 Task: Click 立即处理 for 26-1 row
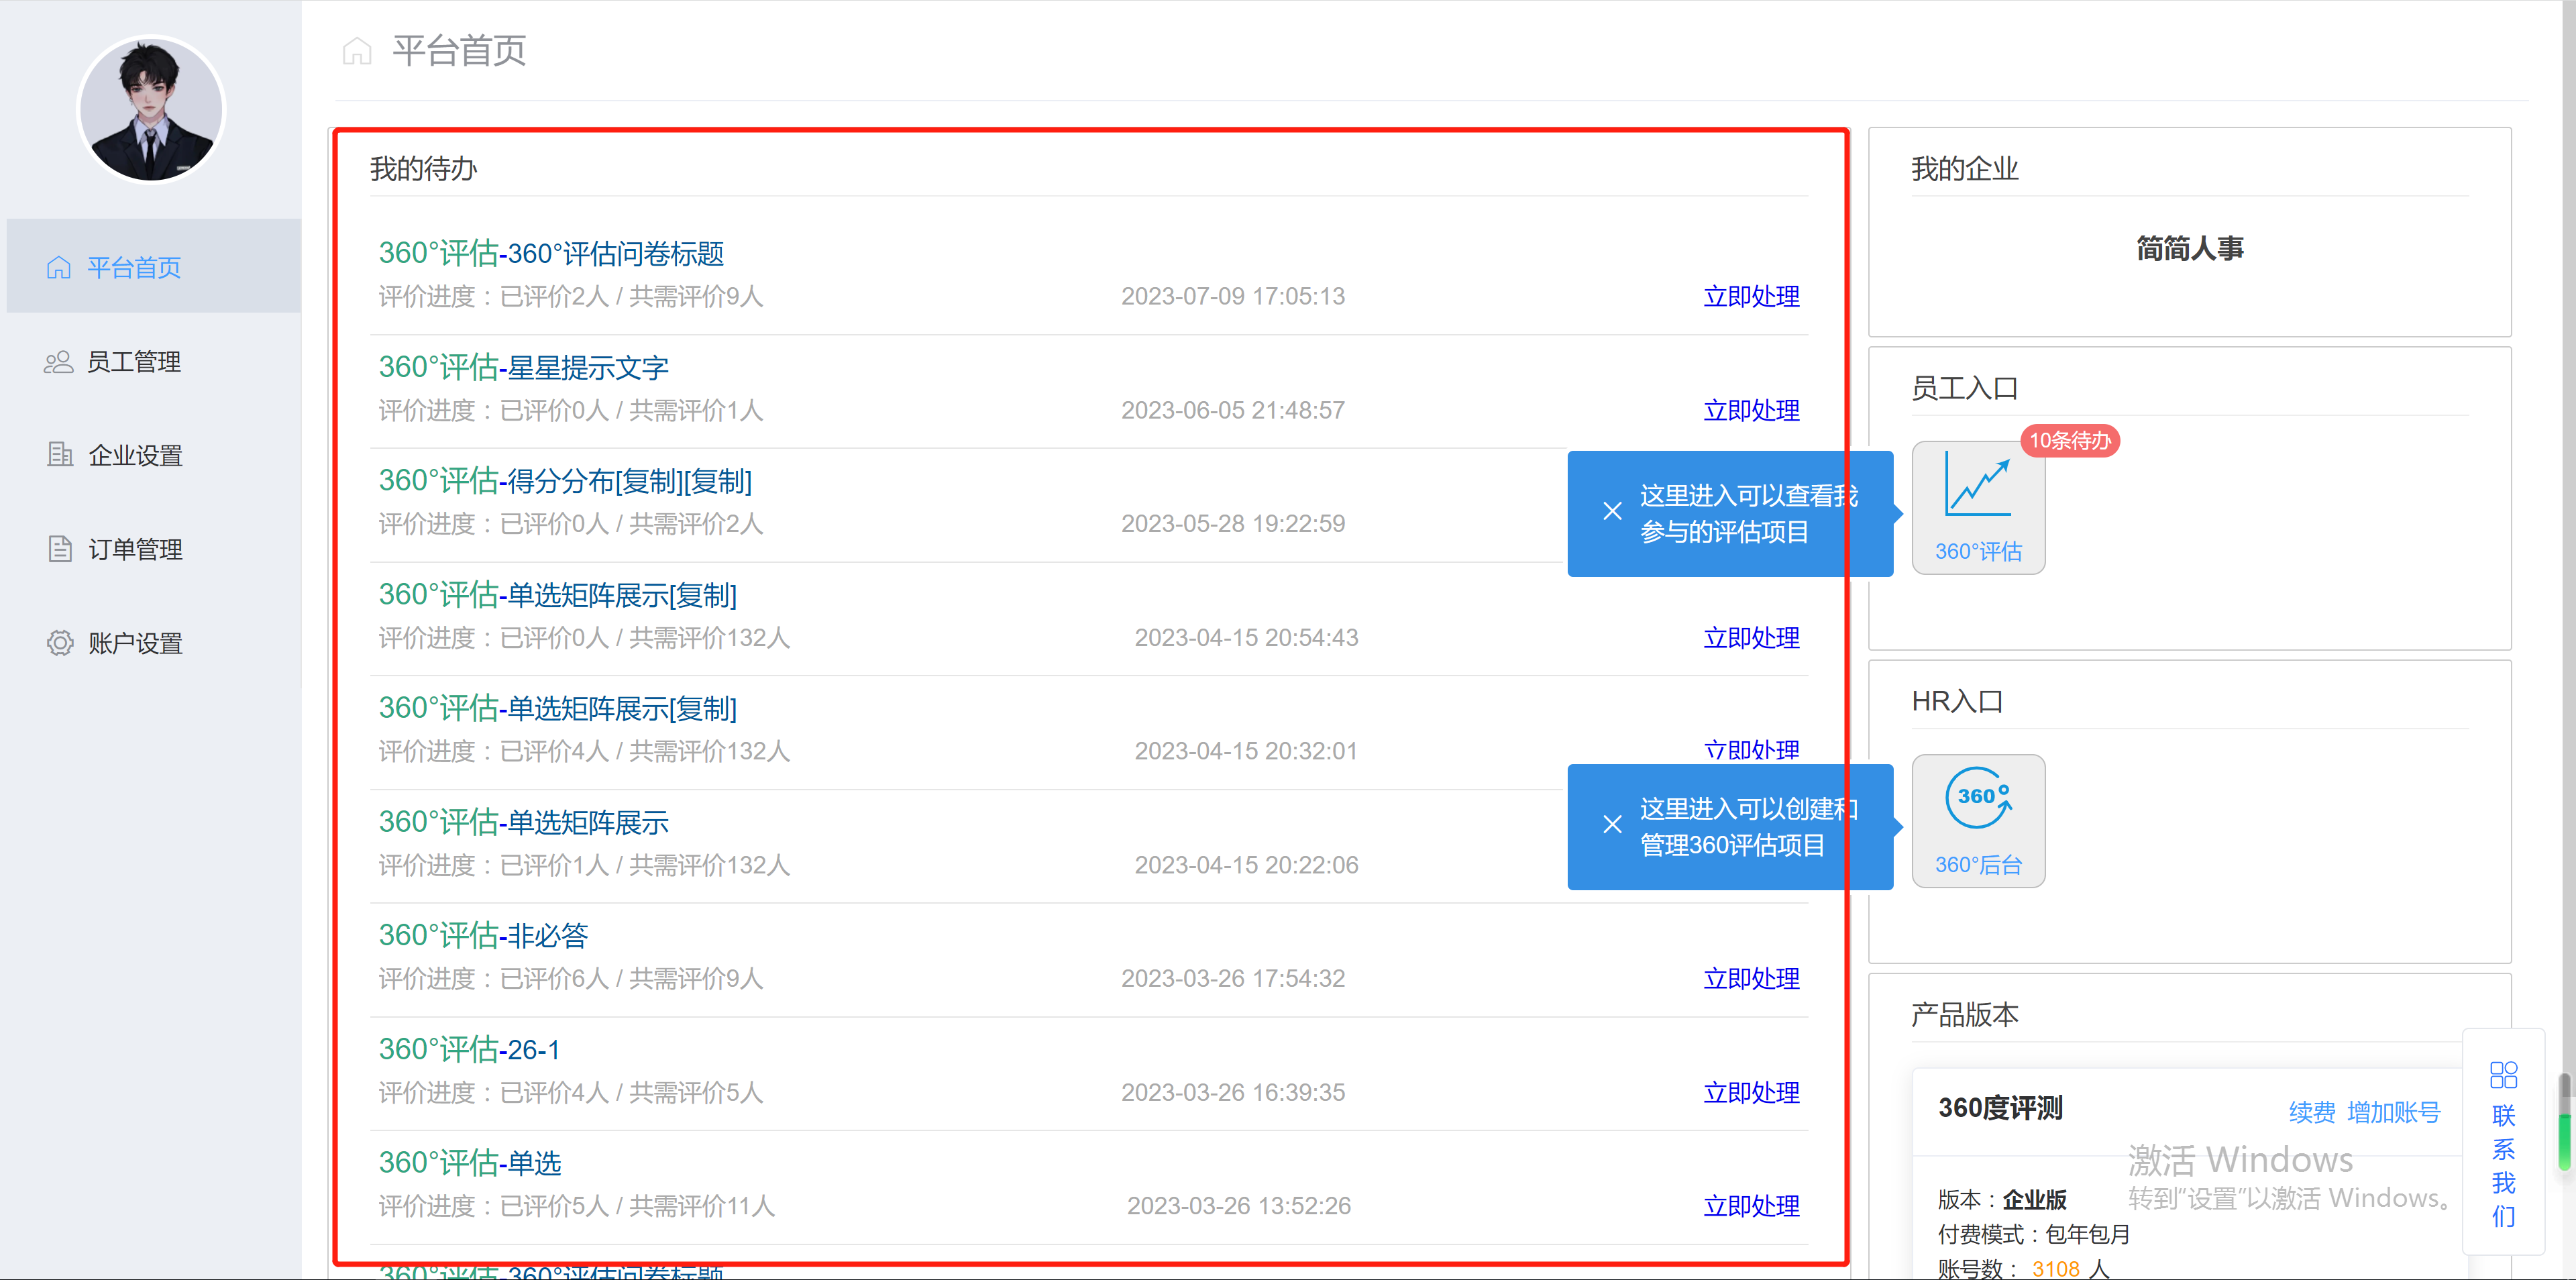pyautogui.click(x=1751, y=1093)
